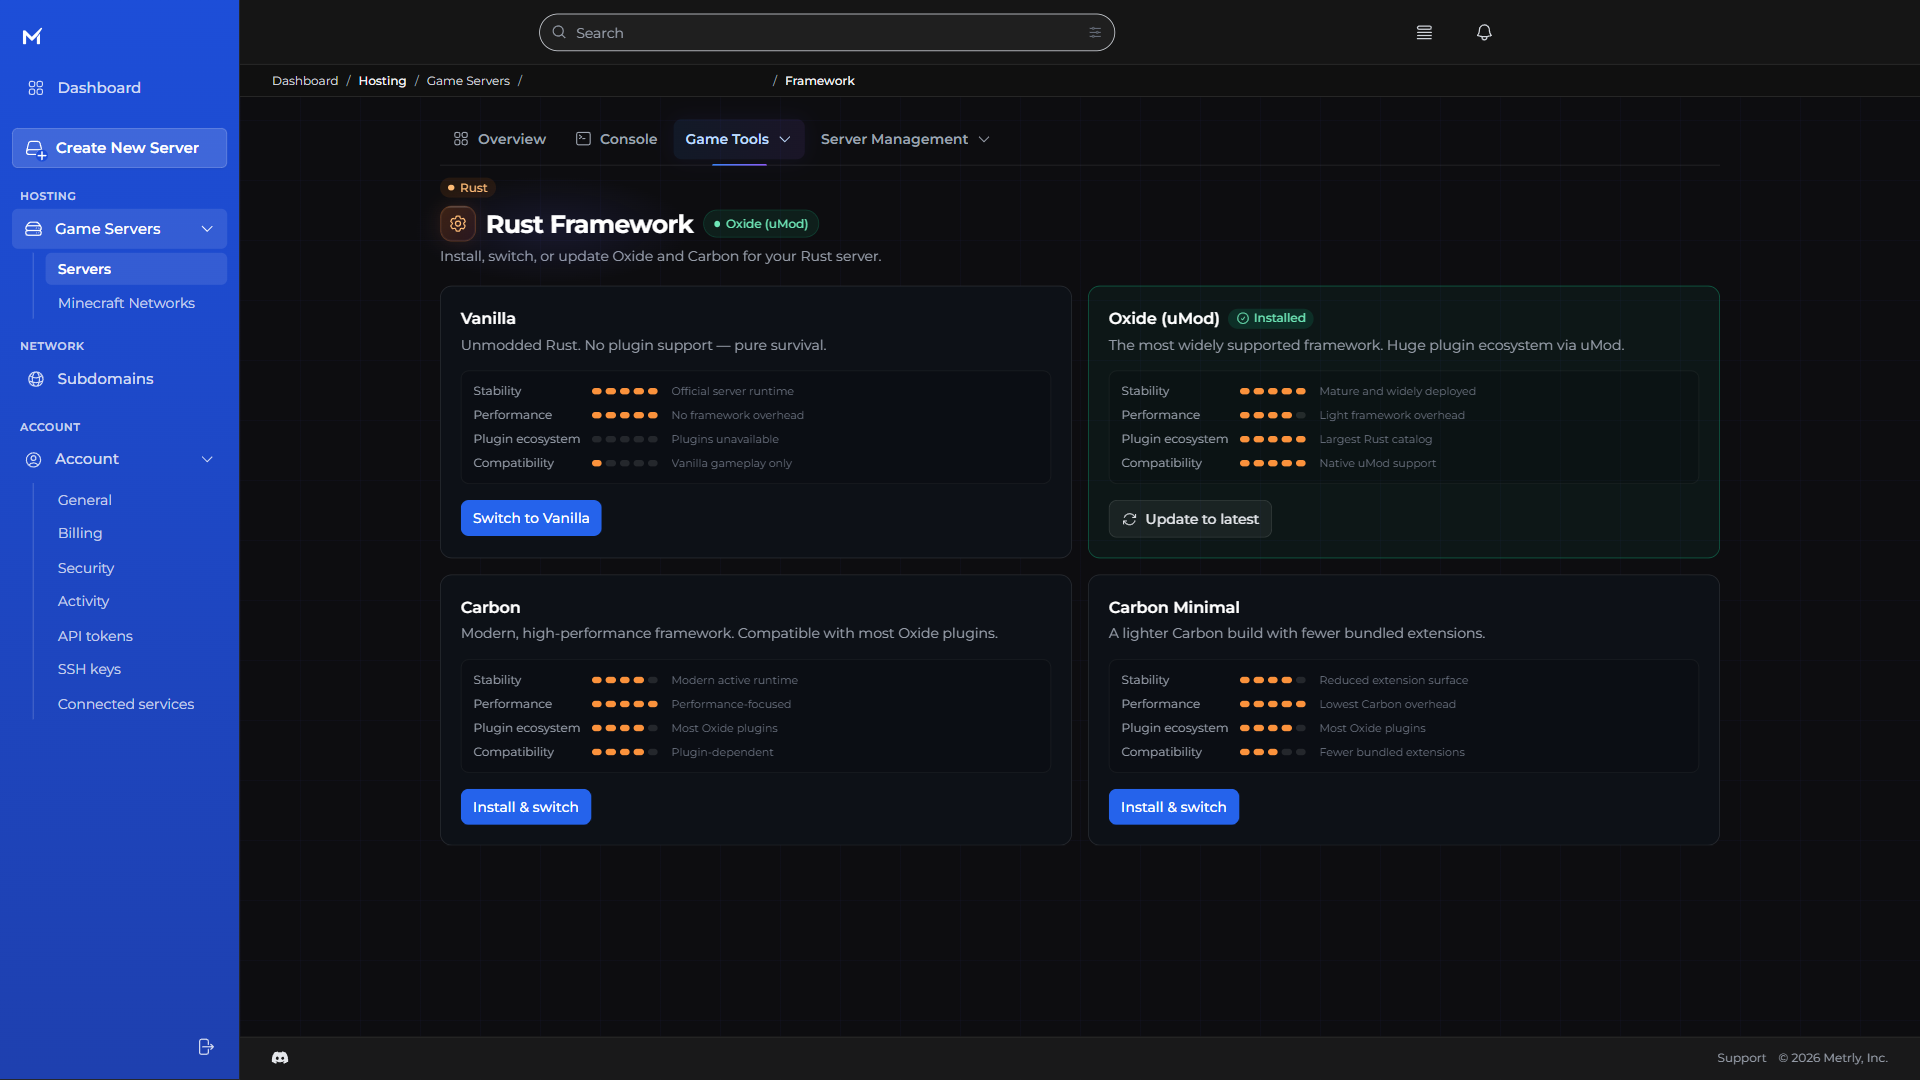
Task: Click the Account user icon
Action: point(33,459)
